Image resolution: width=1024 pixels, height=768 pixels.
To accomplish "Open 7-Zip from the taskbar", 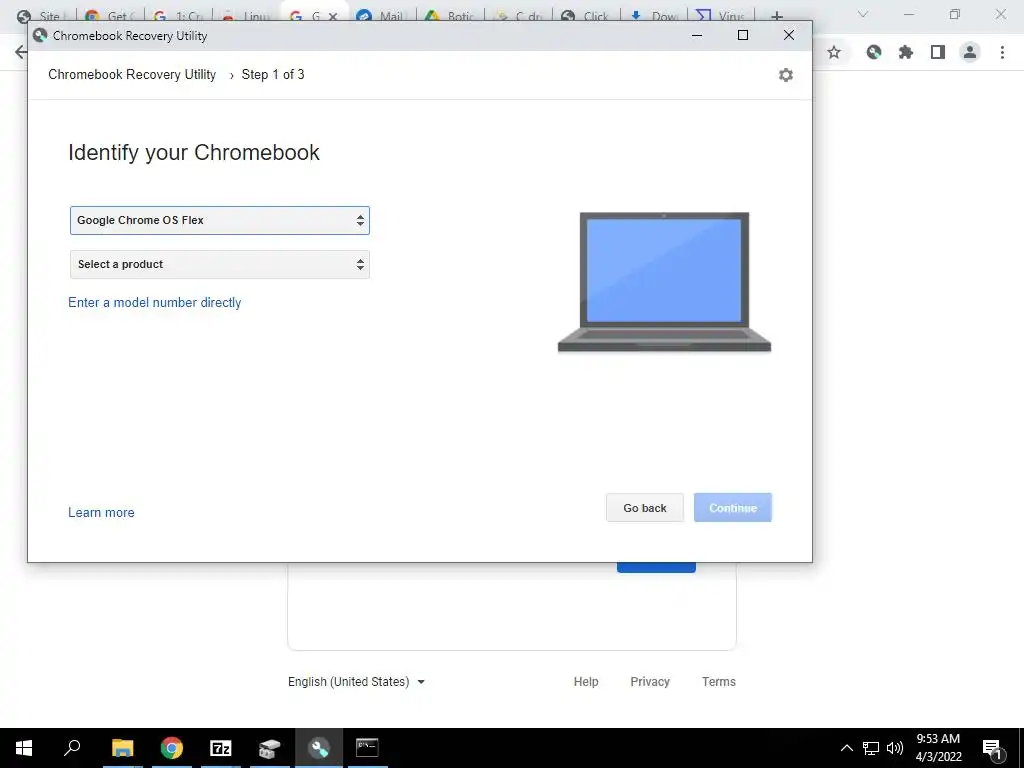I will point(221,748).
